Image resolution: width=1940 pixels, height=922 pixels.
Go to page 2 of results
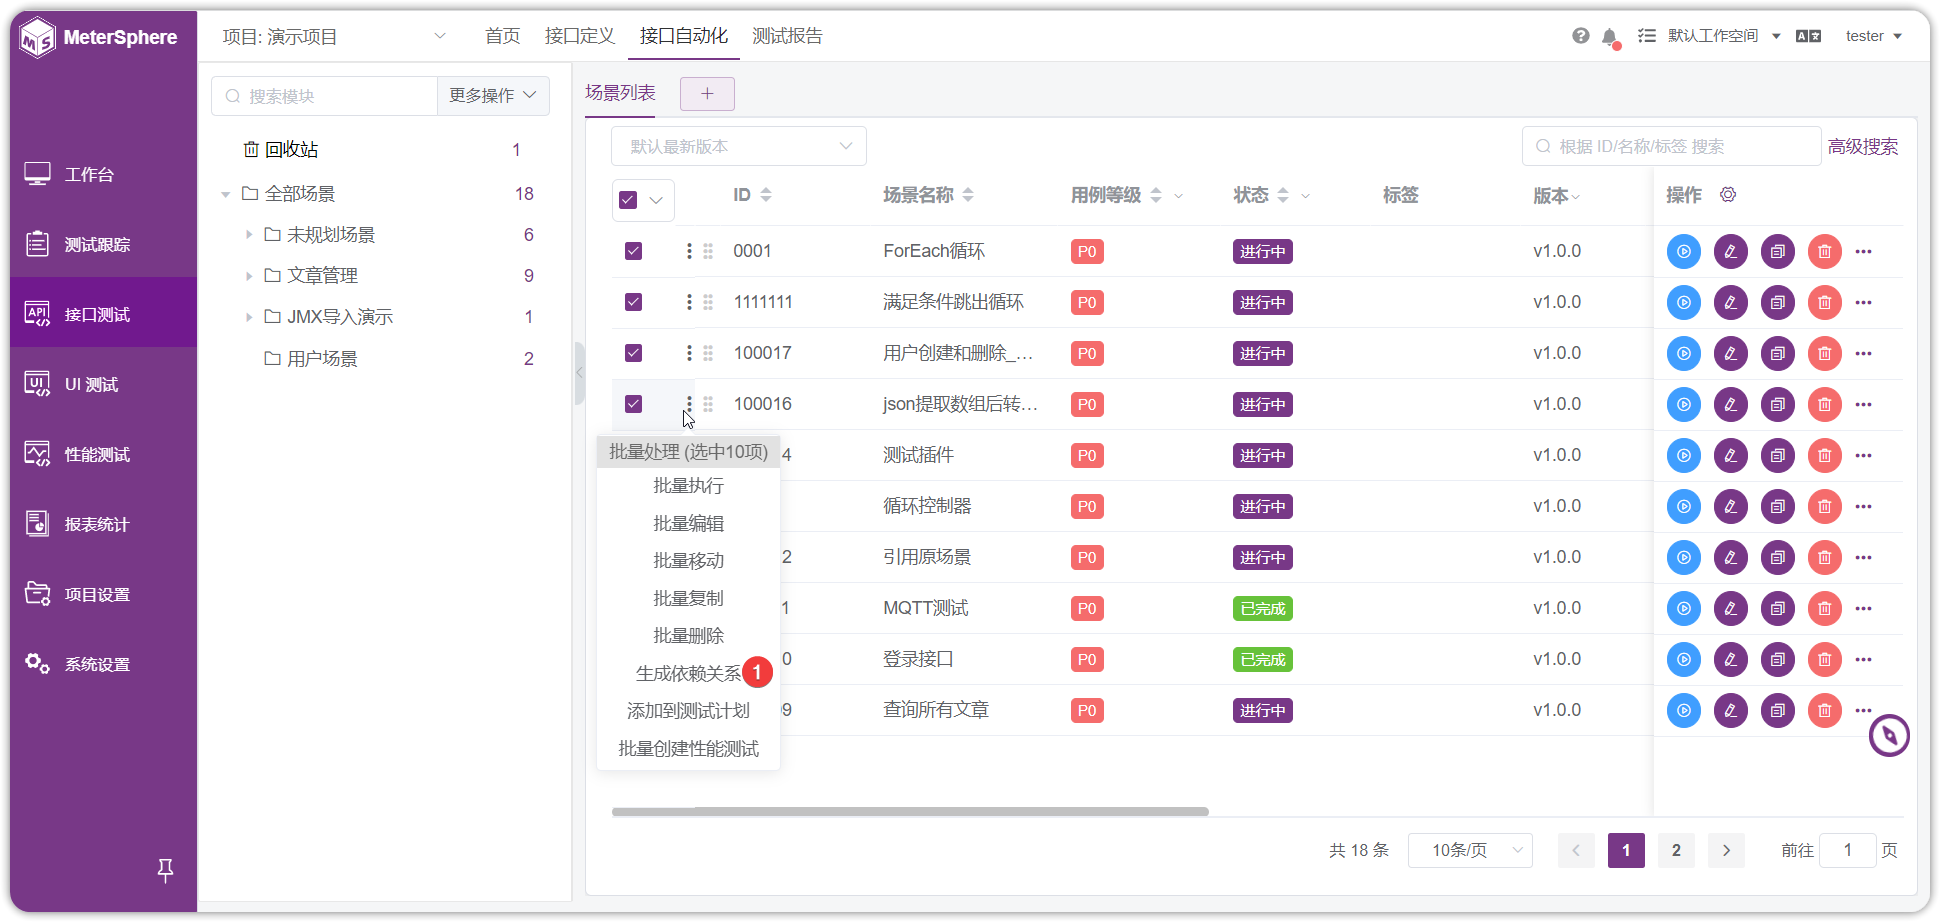point(1676,850)
